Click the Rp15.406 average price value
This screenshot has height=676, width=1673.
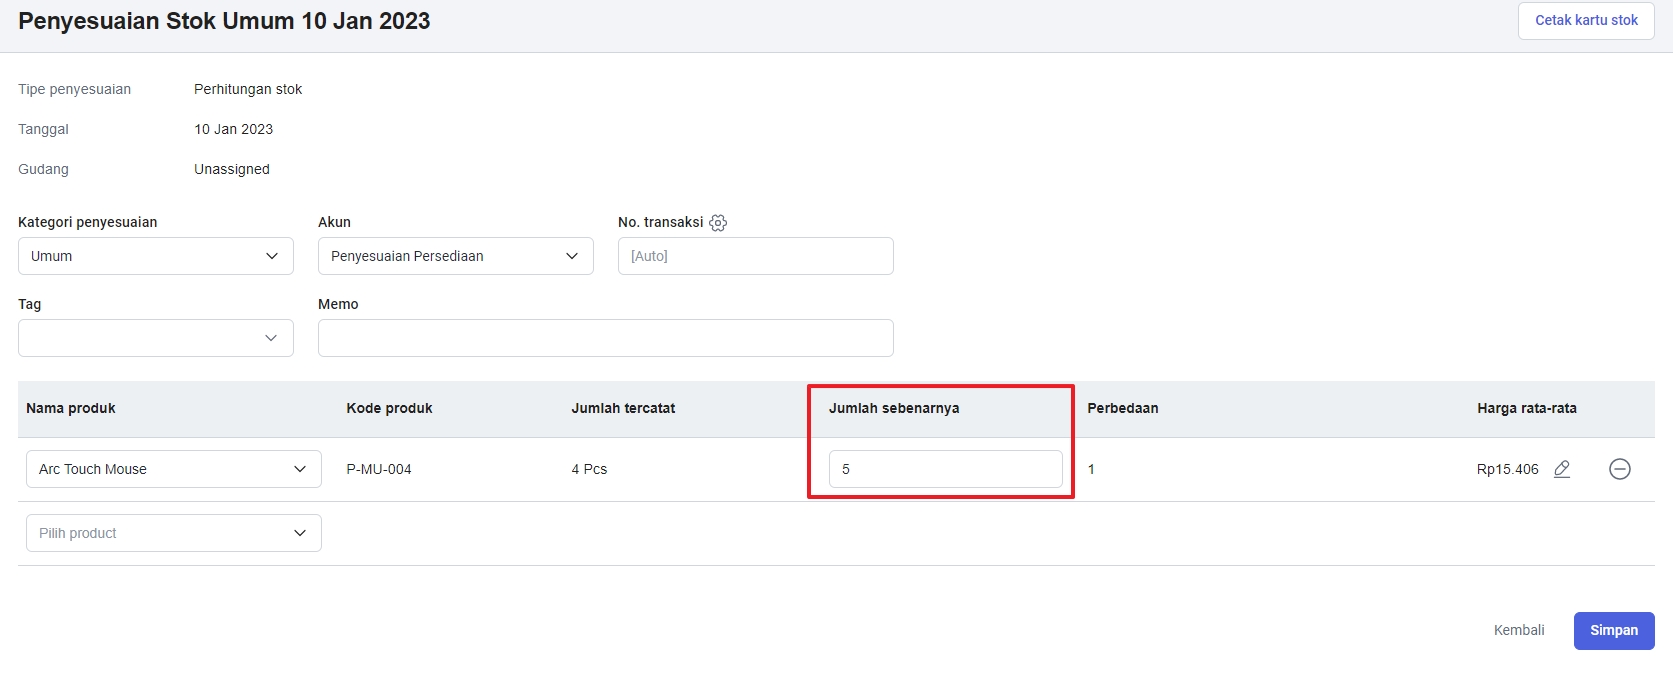coord(1507,469)
